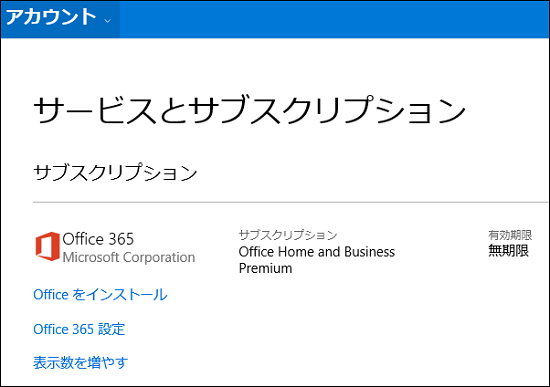Select the large サブスクリプション section heading

115,173
